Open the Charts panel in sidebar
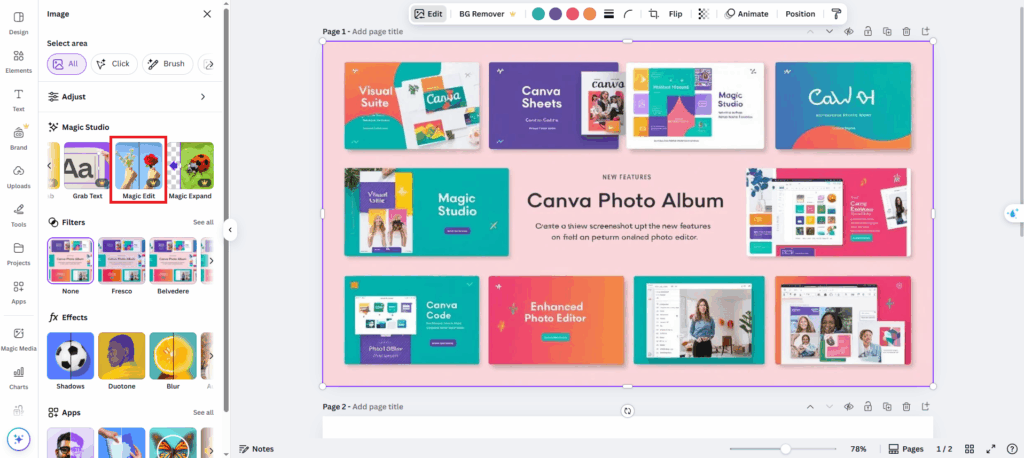1024x458 pixels. (18, 377)
